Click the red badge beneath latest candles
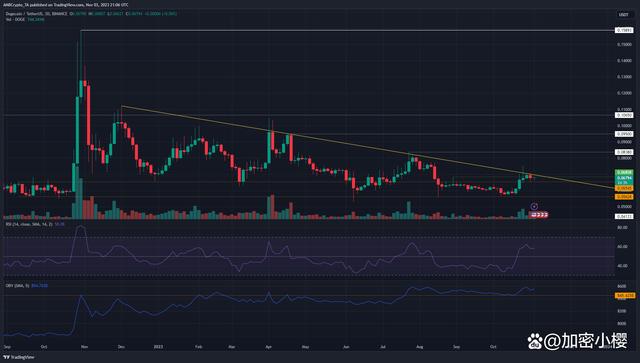640x363 pixels. [538, 214]
